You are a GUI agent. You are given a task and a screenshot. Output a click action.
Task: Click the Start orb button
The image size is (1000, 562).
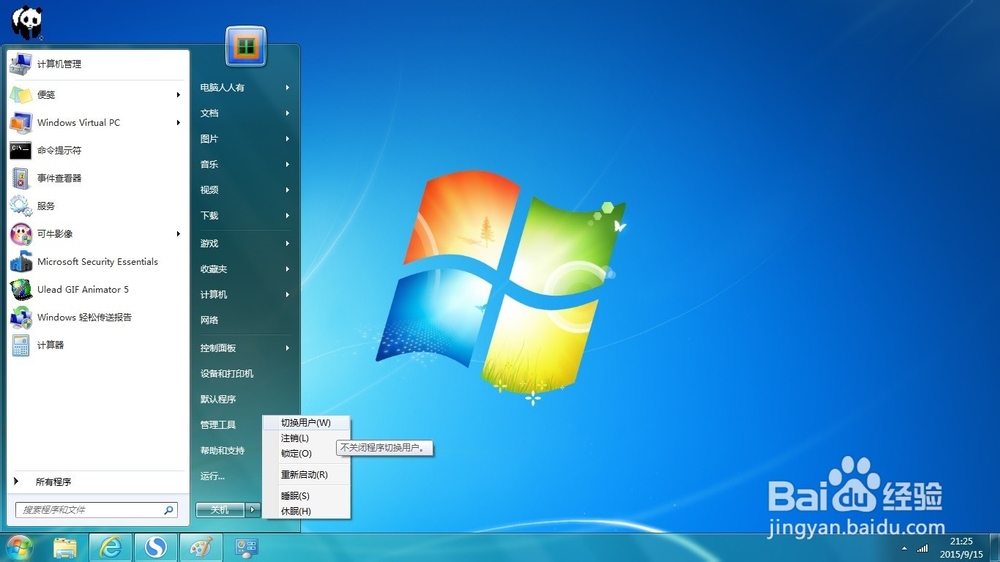click(19, 548)
